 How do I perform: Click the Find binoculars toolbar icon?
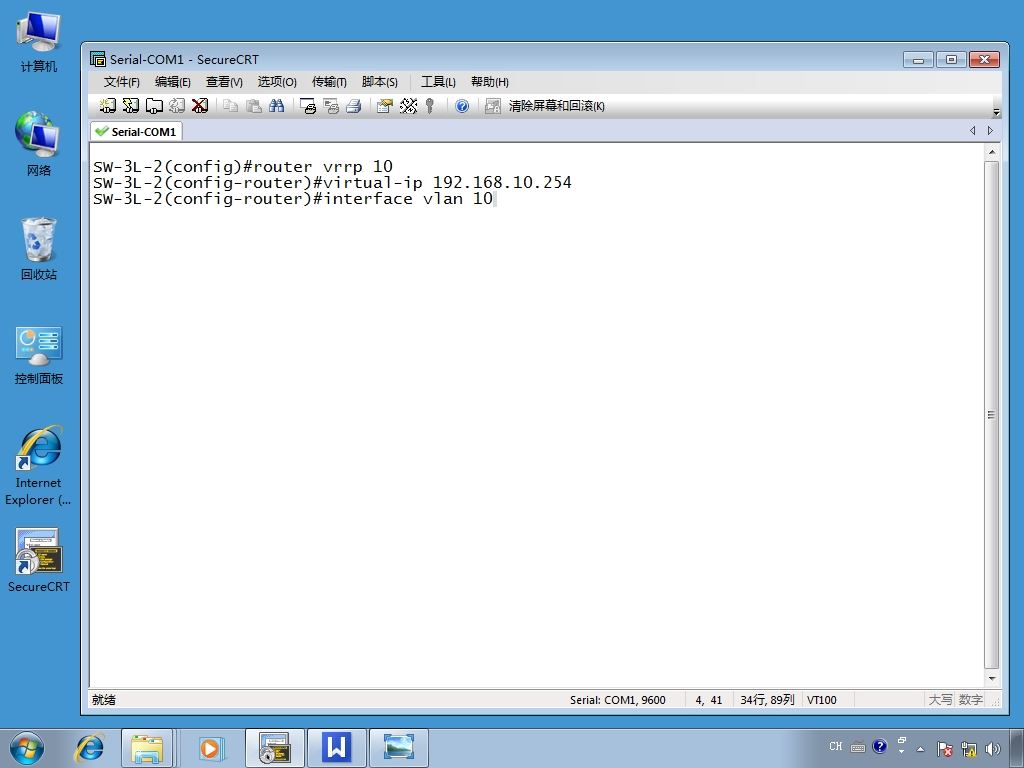coord(276,106)
